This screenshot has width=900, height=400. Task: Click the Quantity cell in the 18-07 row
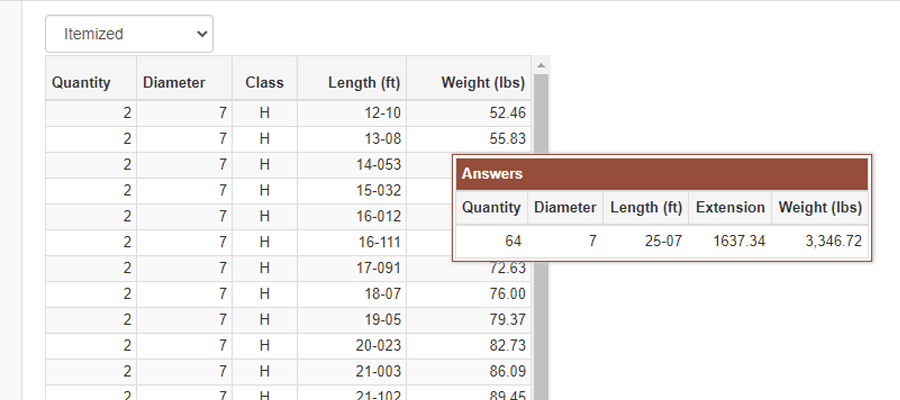(x=91, y=294)
